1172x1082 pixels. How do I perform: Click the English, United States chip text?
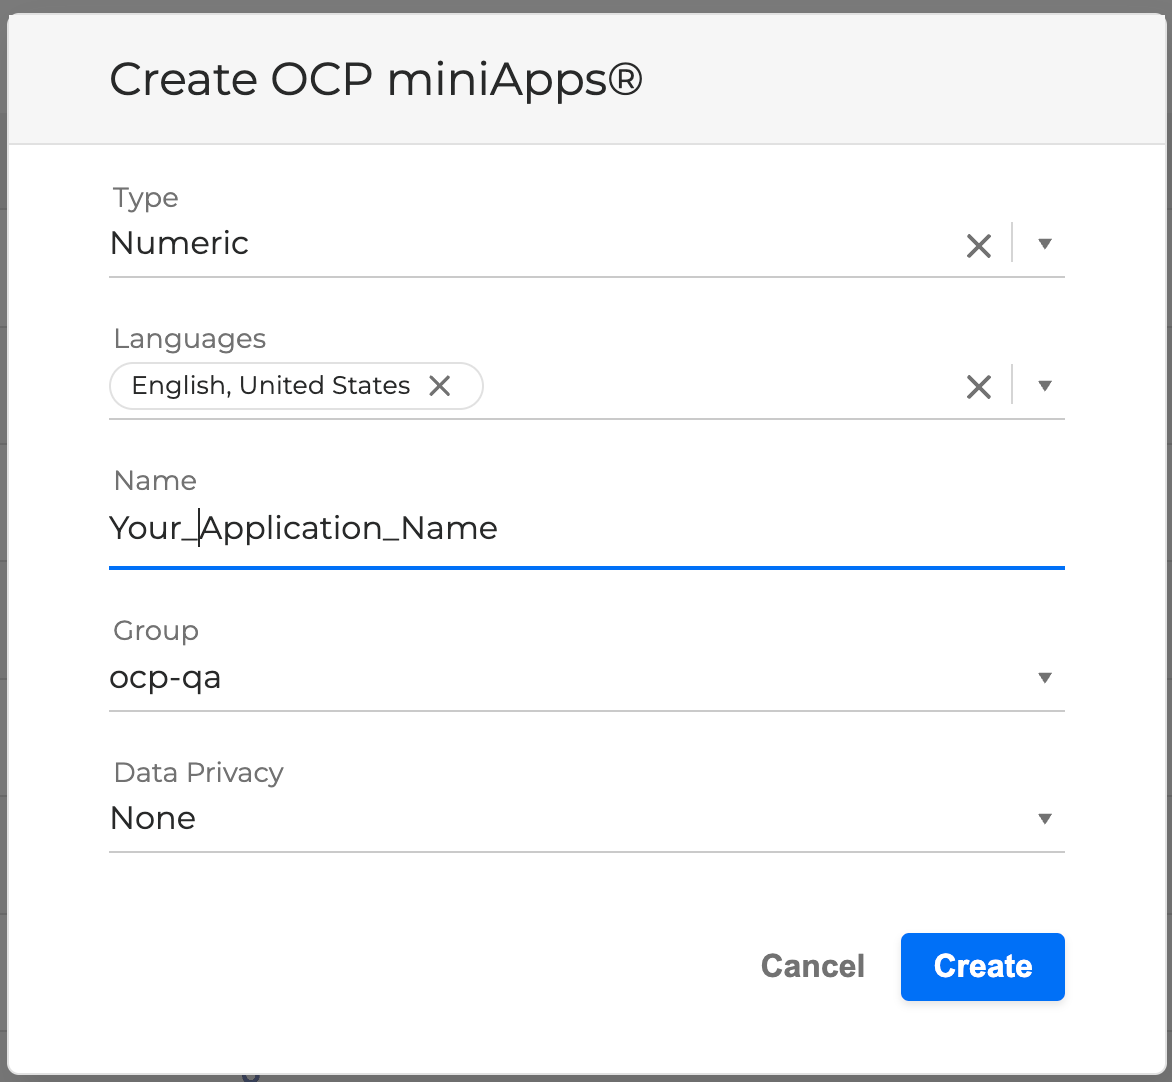click(x=271, y=386)
